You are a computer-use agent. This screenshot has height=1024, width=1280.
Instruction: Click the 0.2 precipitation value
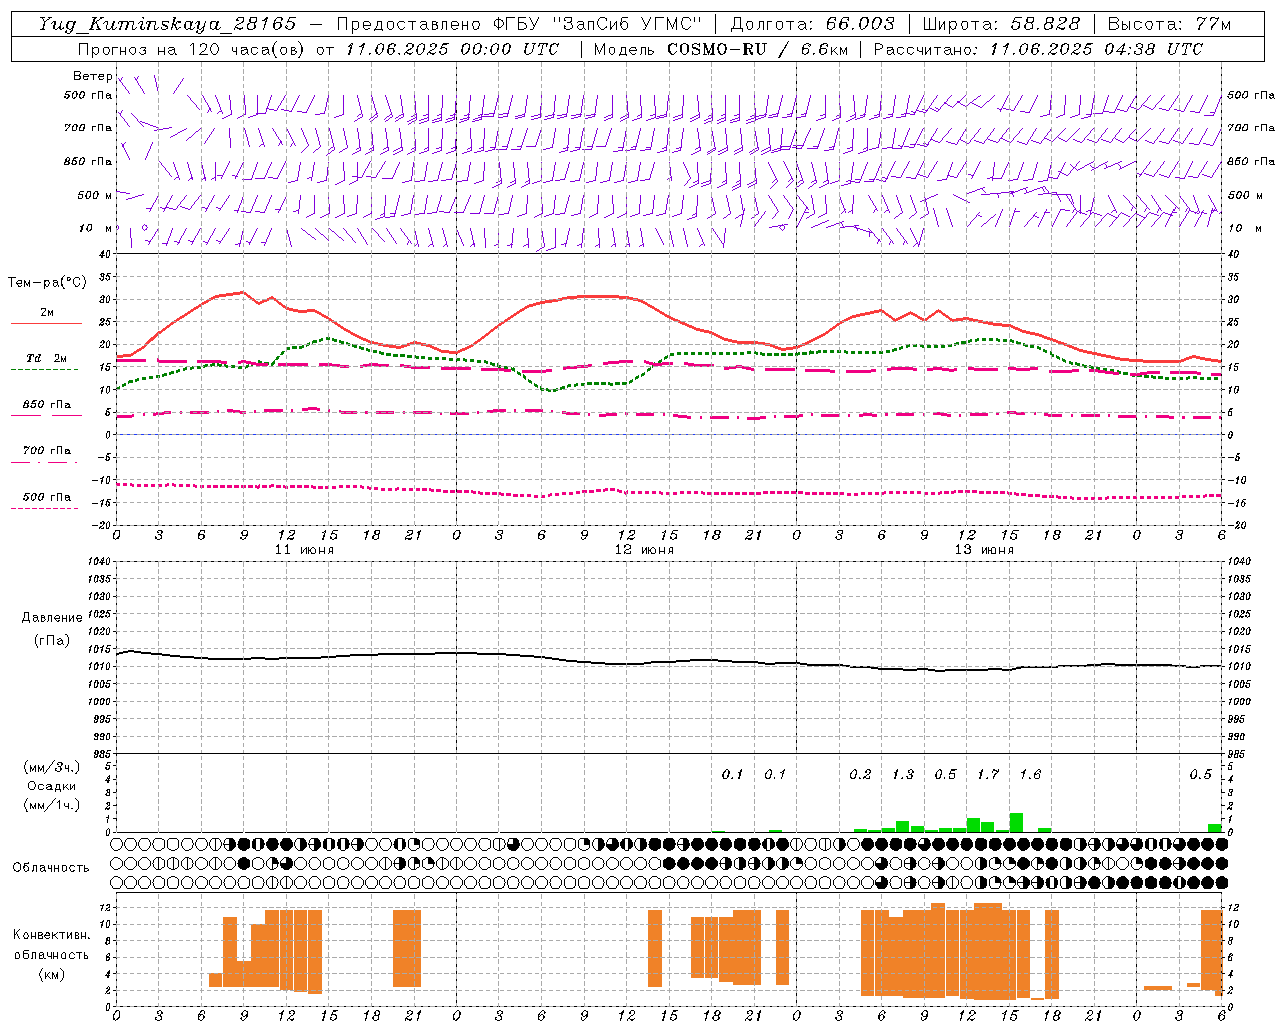(x=860, y=774)
